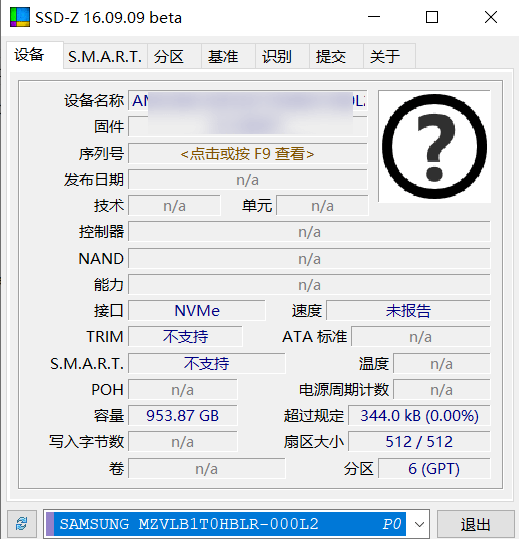
Task: Switch to the S.M.A.R.T. tab
Action: pyautogui.click(x=105, y=56)
